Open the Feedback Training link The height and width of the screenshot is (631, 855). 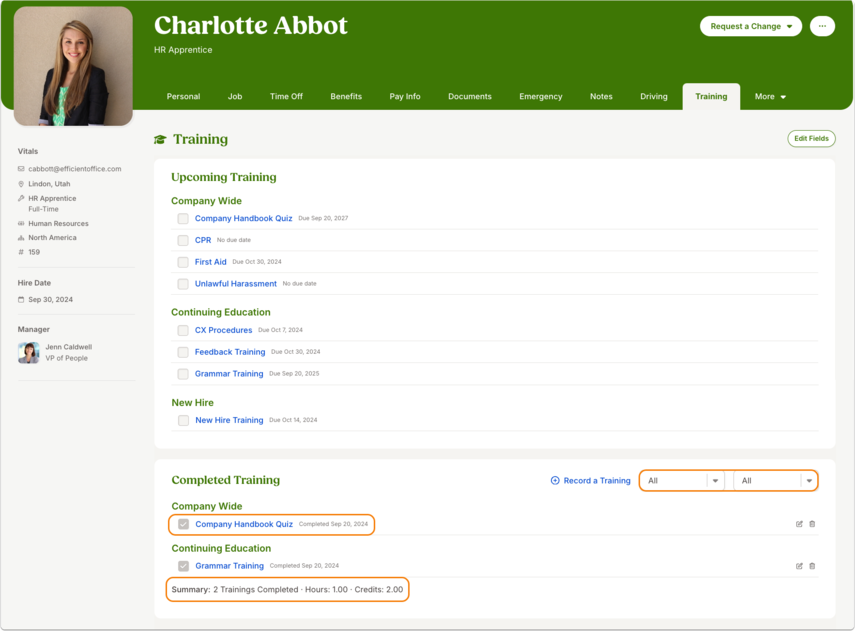tap(230, 352)
